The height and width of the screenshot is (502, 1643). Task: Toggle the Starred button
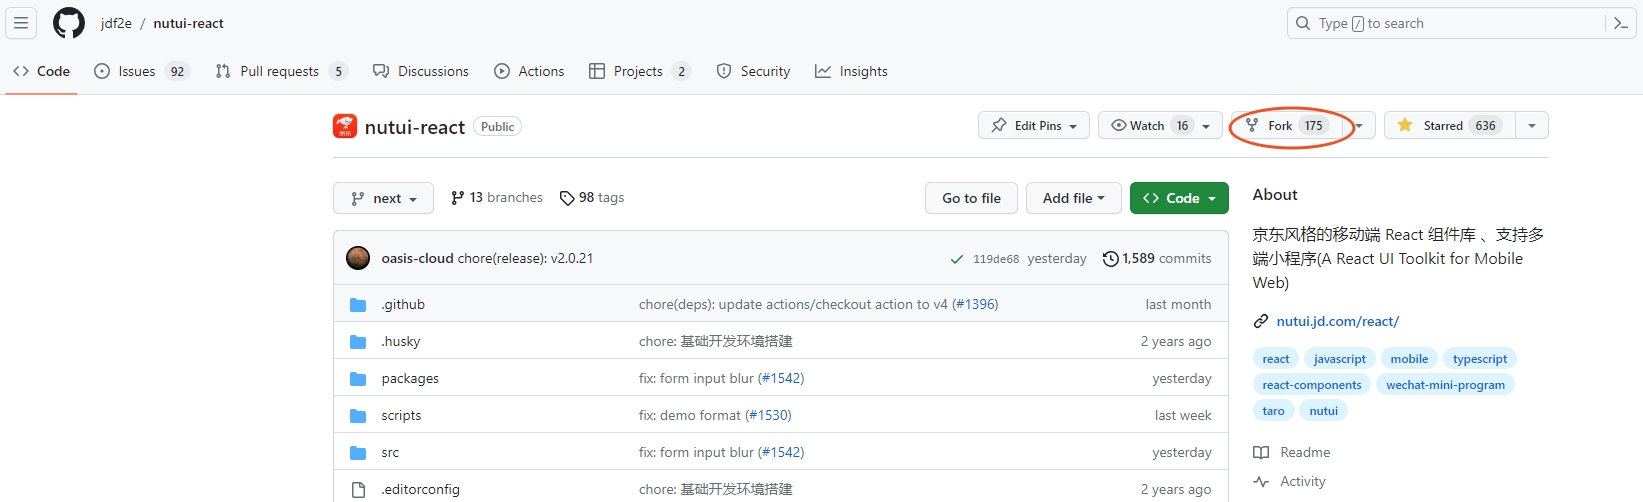(1450, 126)
